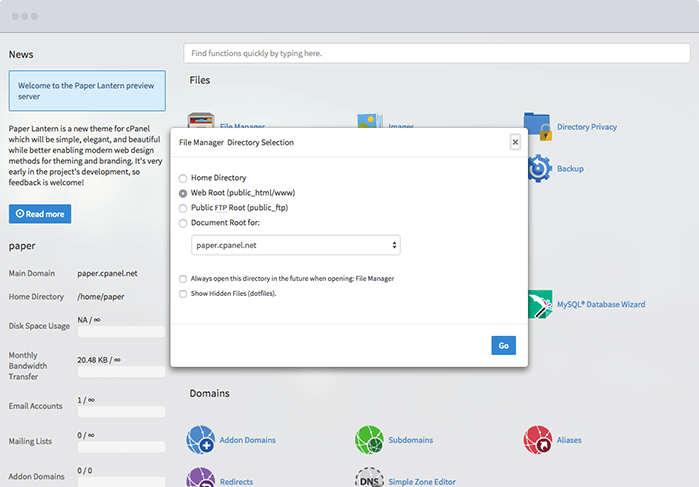The height and width of the screenshot is (487, 699).
Task: Expand the paper.cpanel.net domain dropdown
Action: pyautogui.click(x=296, y=245)
